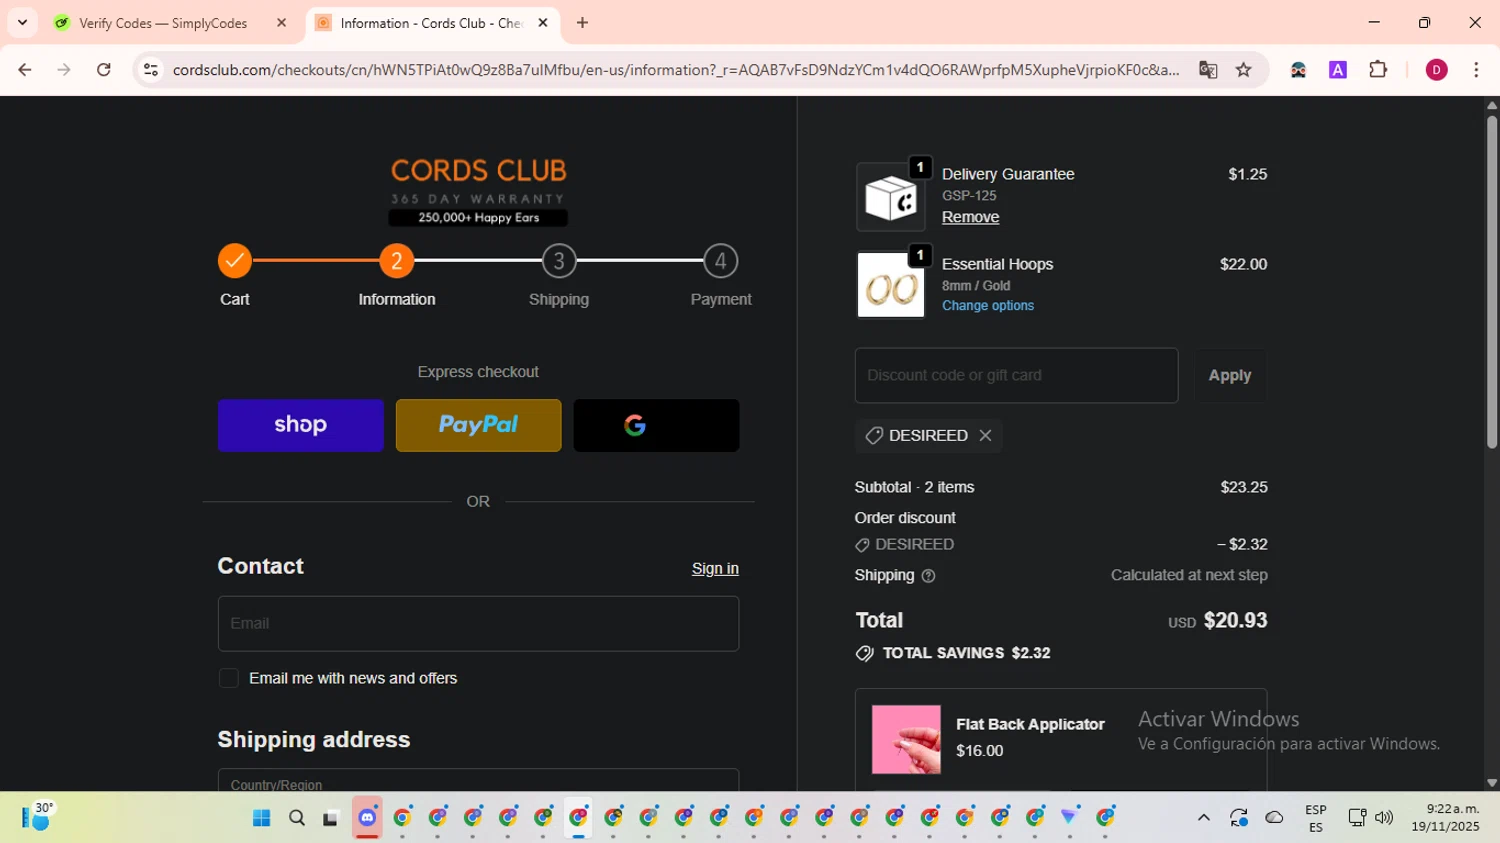The width and height of the screenshot is (1500, 843).
Task: Switch the ESP ES keyboard language
Action: [1316, 818]
